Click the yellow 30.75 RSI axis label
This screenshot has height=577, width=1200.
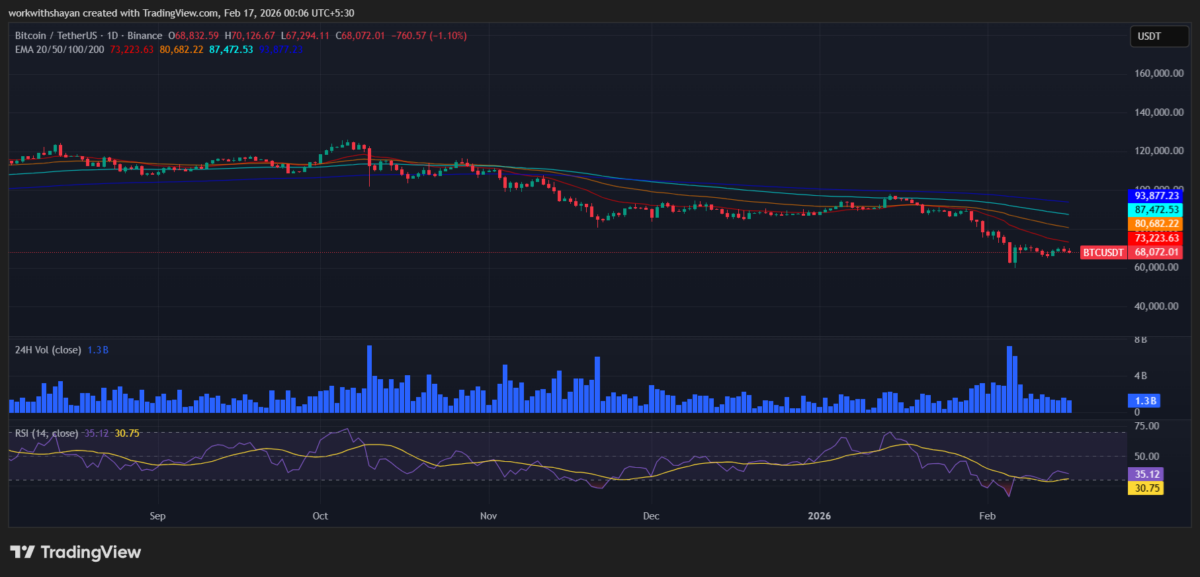[x=1146, y=487]
